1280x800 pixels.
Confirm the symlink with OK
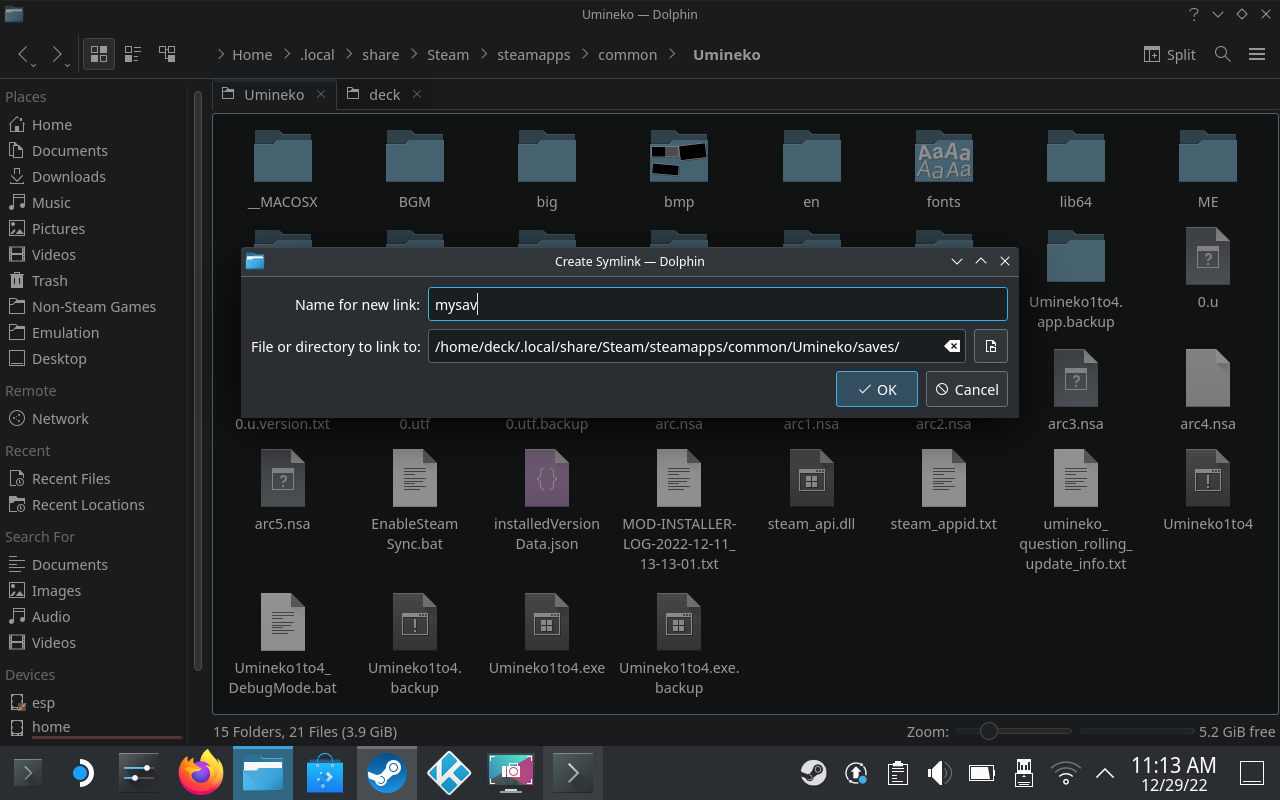tap(877, 389)
